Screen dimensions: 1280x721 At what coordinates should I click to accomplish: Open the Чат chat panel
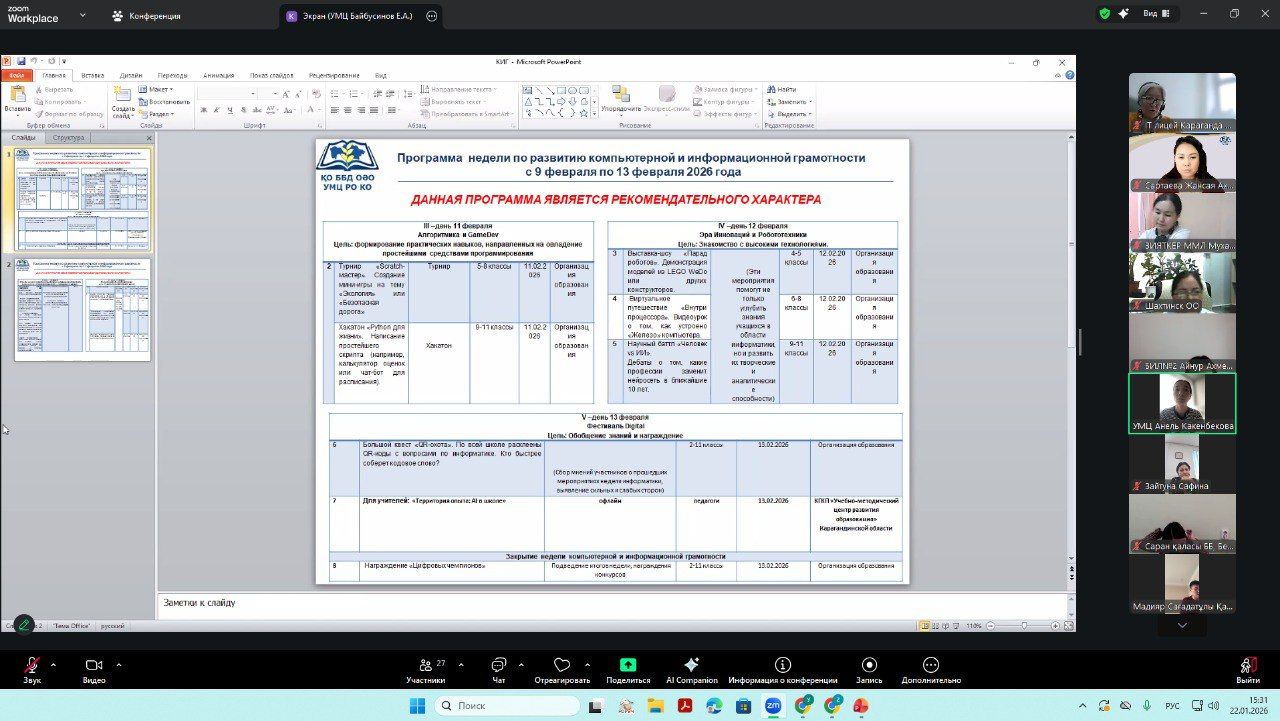coord(498,667)
